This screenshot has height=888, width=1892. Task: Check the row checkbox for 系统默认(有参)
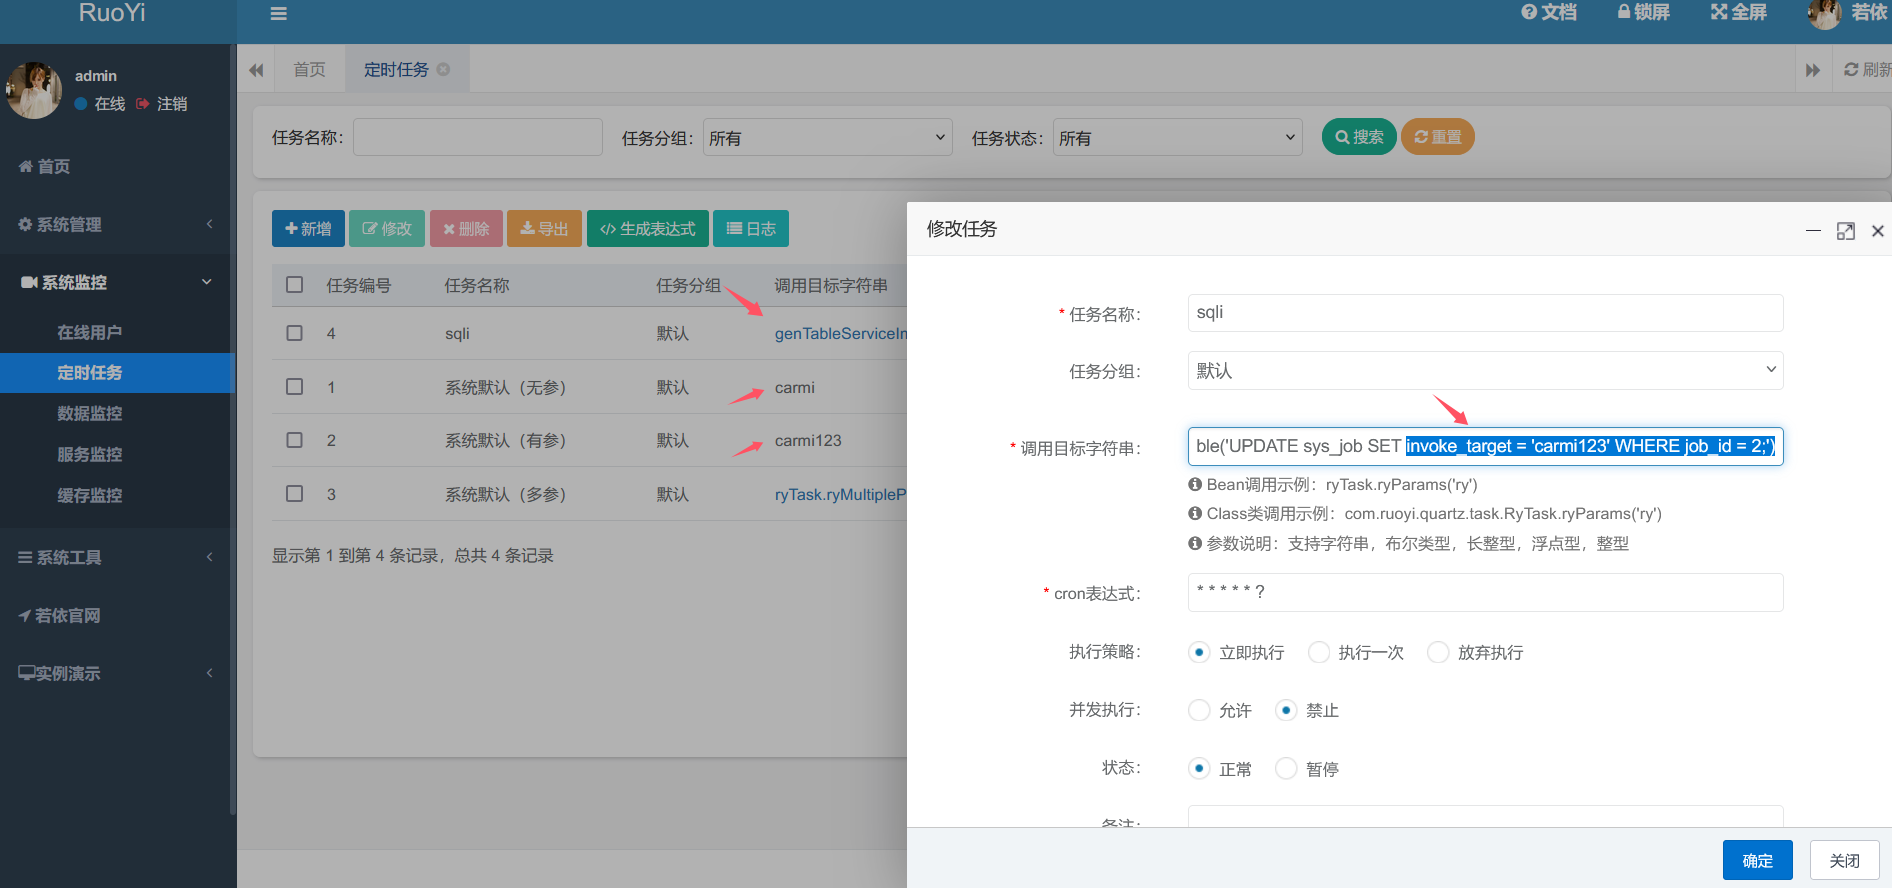click(x=294, y=440)
